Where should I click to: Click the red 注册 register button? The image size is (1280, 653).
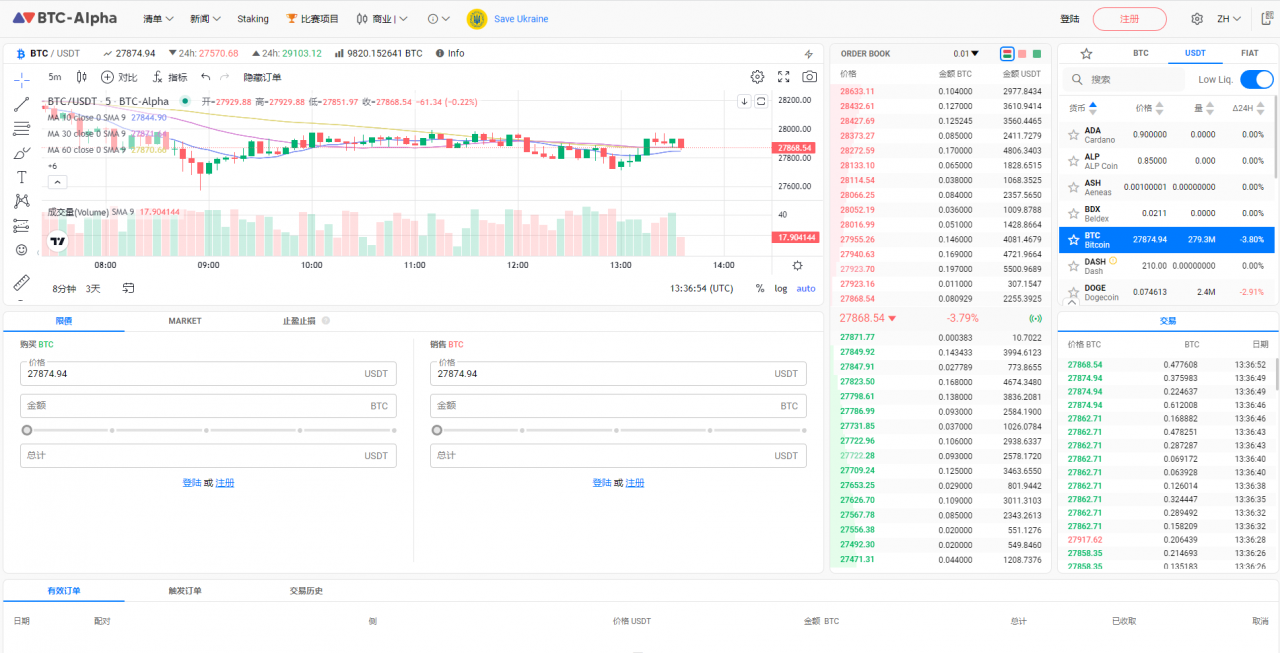[x=1129, y=19]
